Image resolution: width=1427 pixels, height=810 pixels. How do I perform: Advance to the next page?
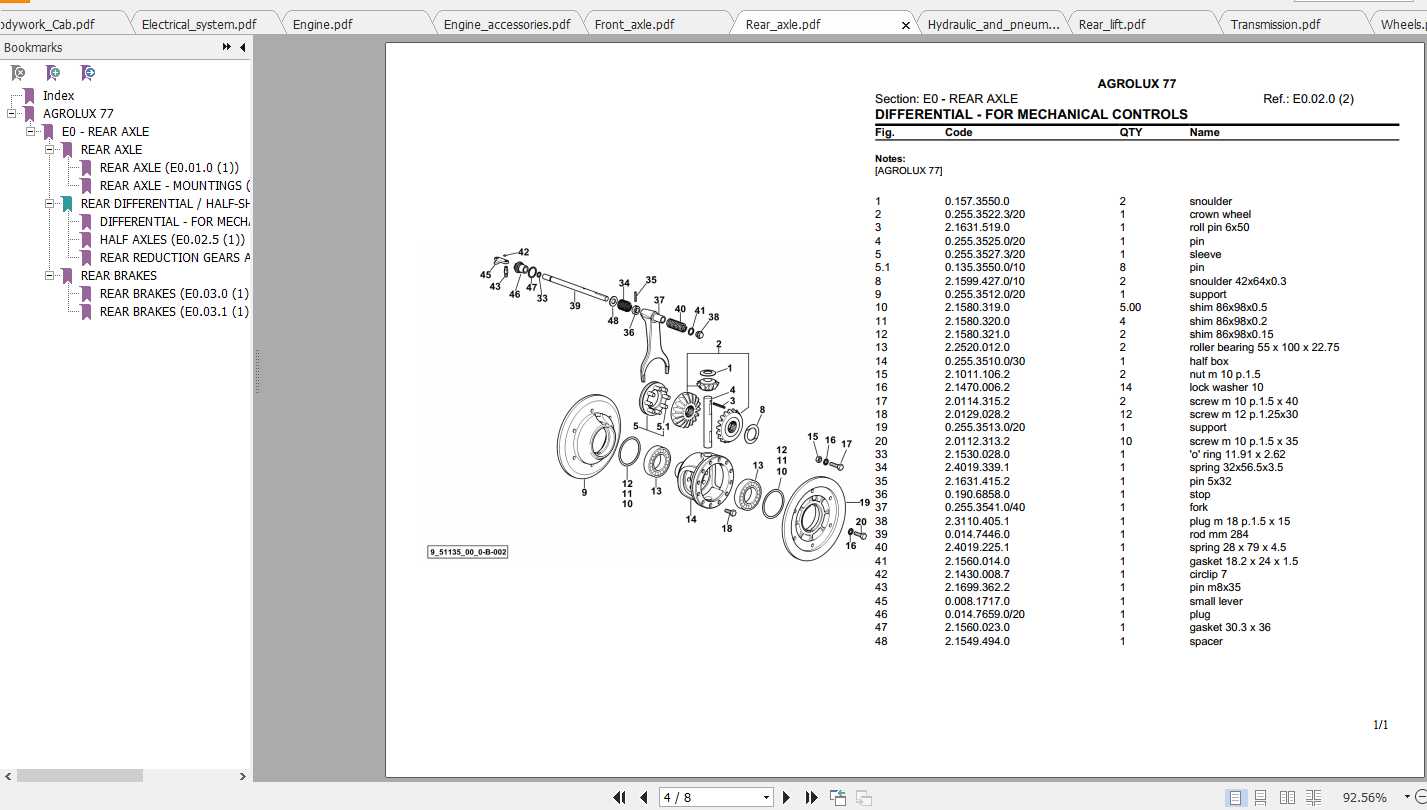point(786,797)
